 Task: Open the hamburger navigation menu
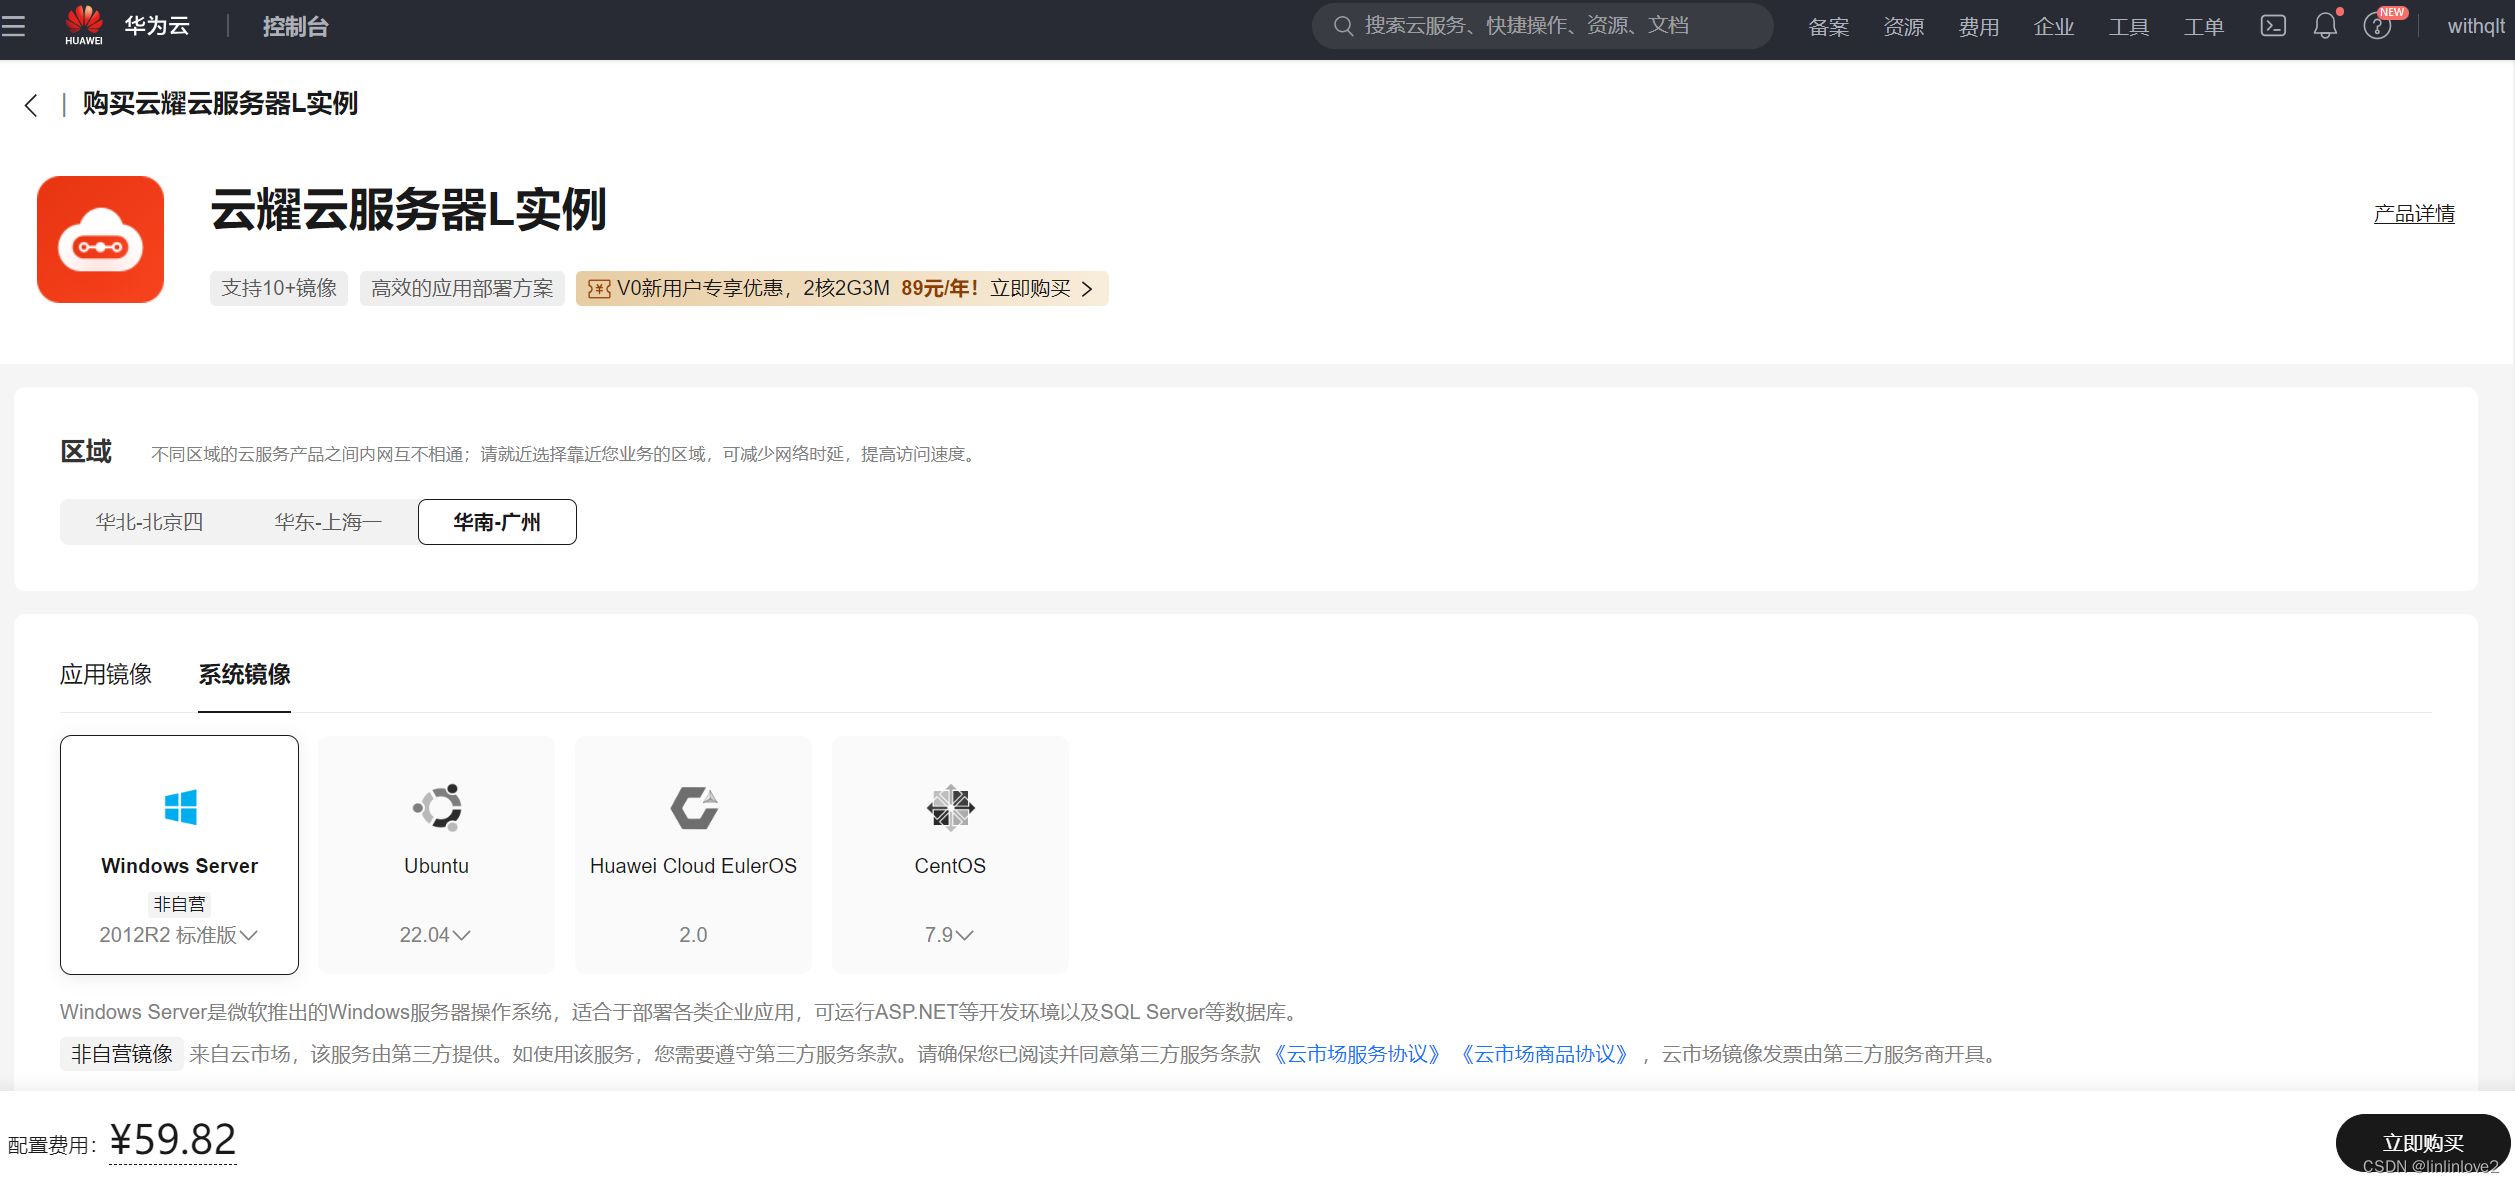click(13, 26)
